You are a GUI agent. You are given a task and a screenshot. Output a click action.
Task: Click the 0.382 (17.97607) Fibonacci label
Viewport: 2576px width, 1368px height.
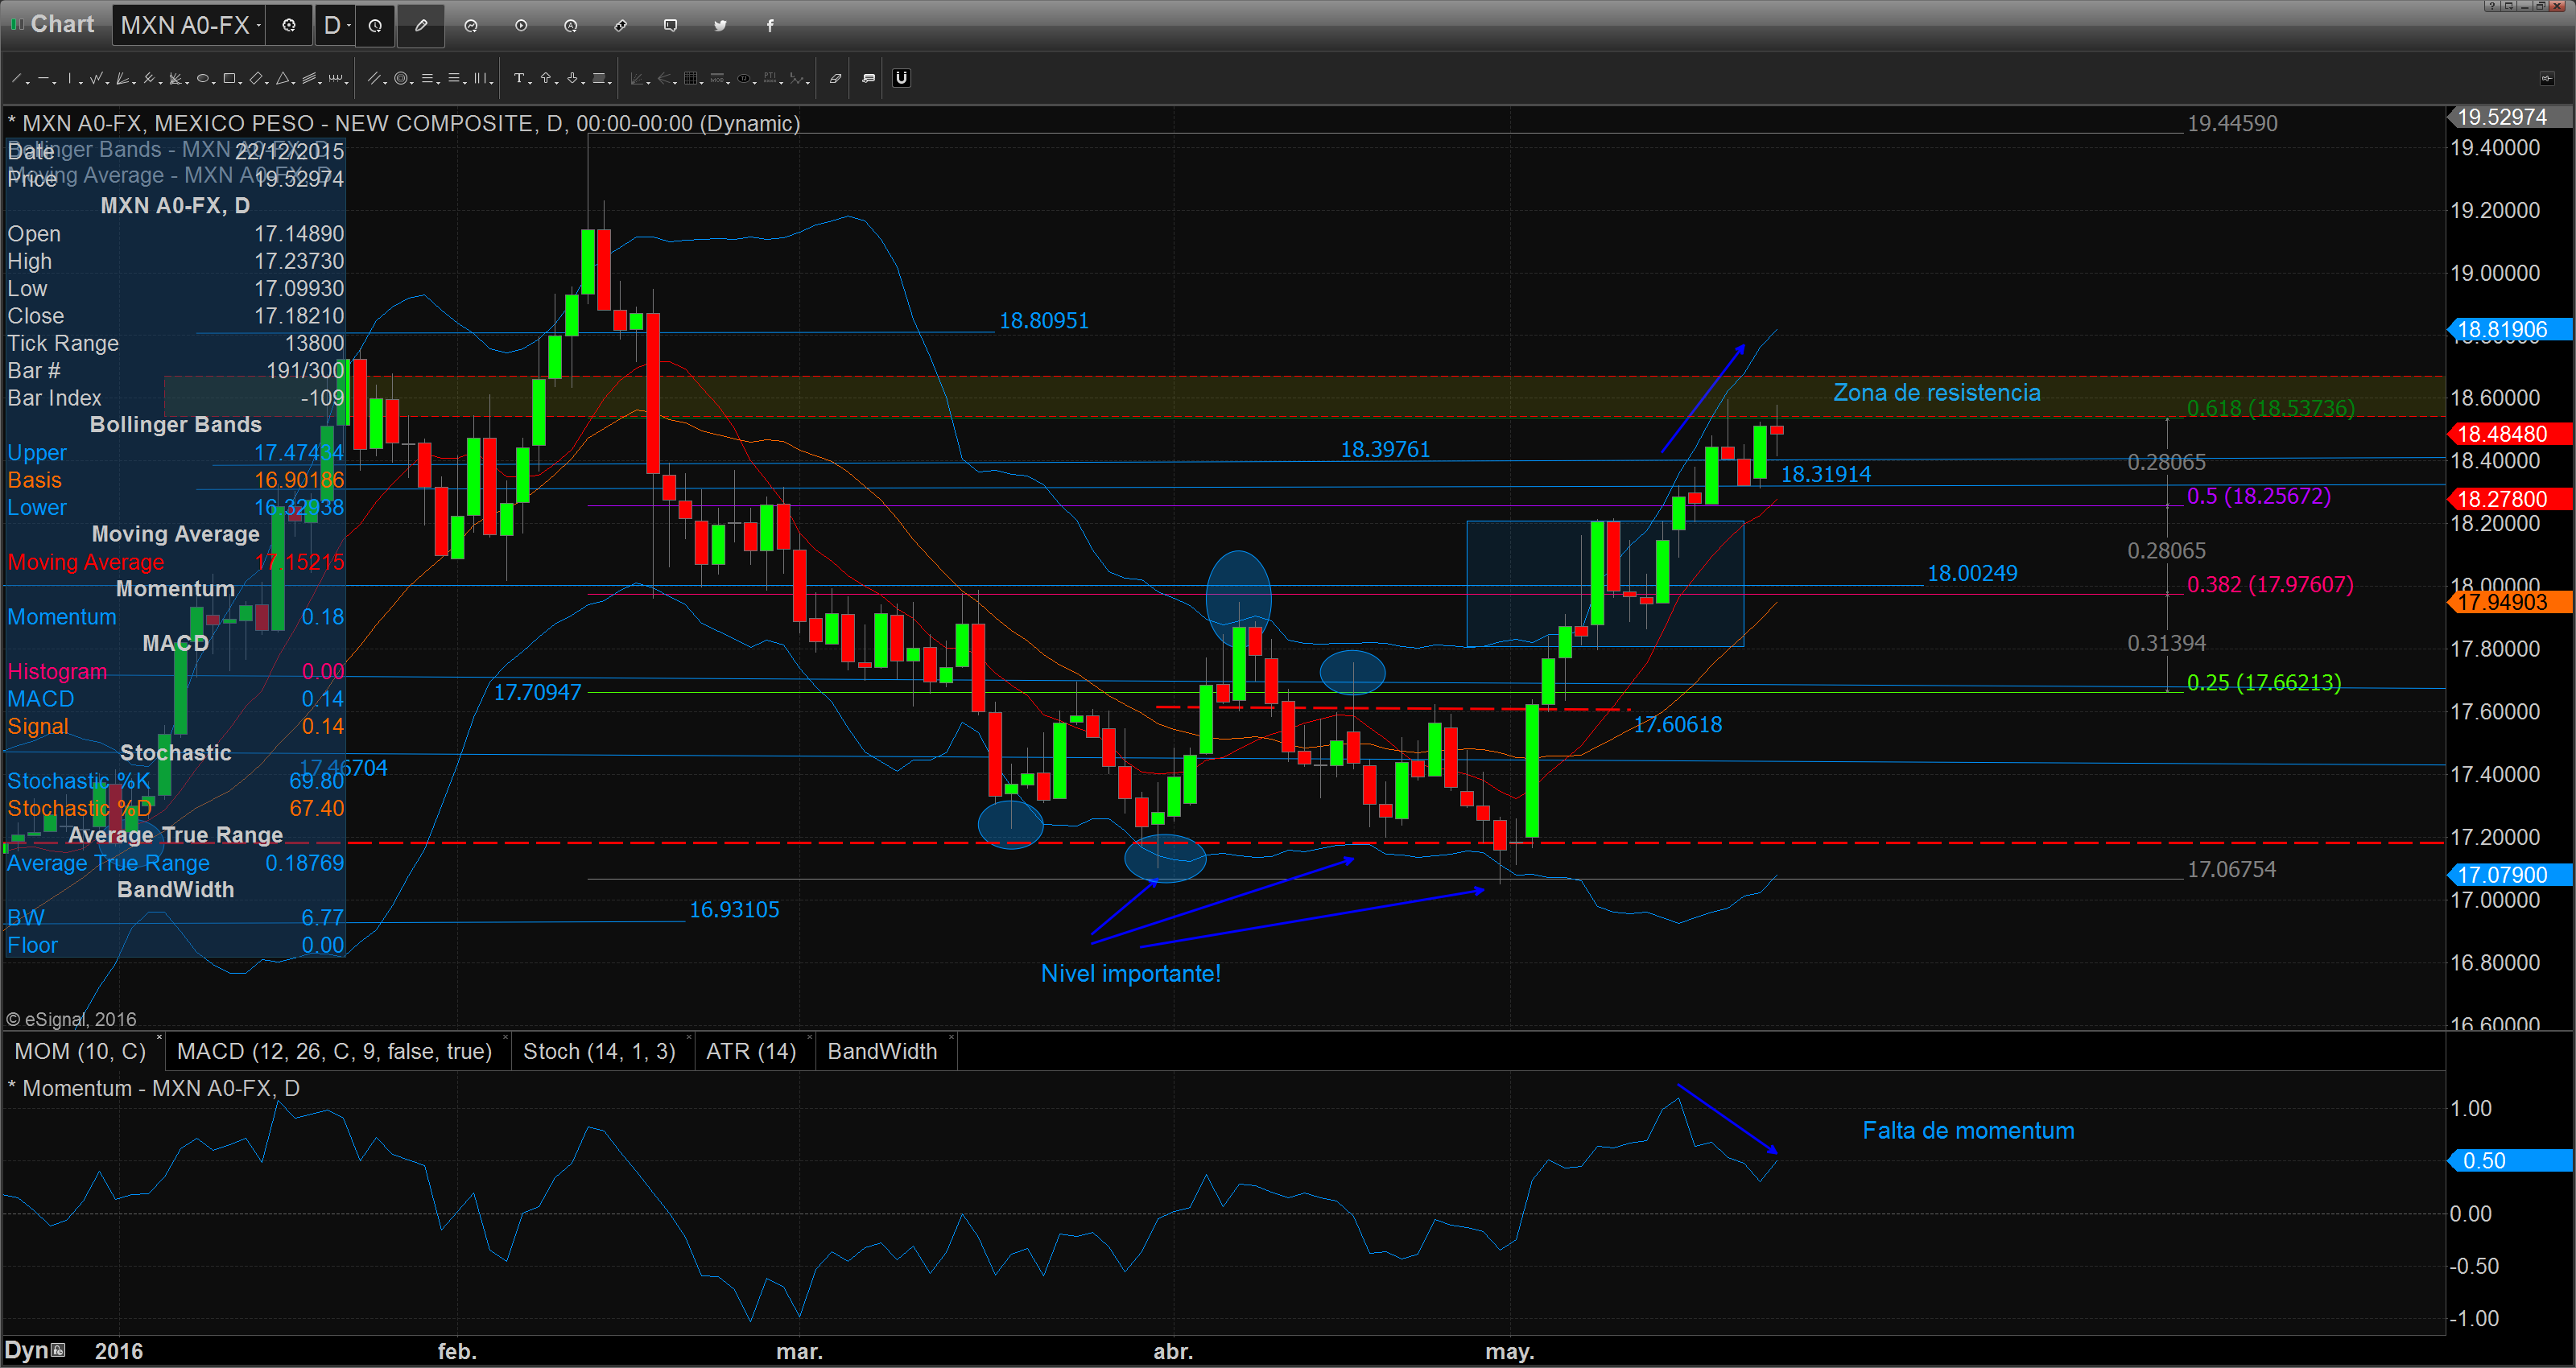click(x=2270, y=584)
